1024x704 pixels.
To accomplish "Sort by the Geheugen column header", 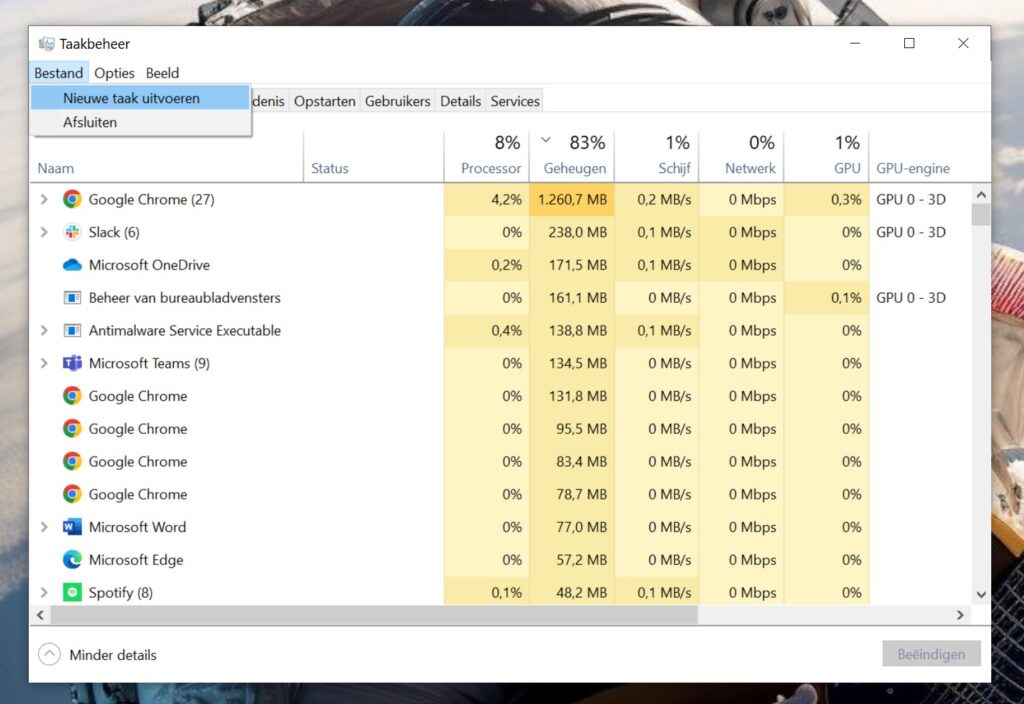I will tap(574, 168).
